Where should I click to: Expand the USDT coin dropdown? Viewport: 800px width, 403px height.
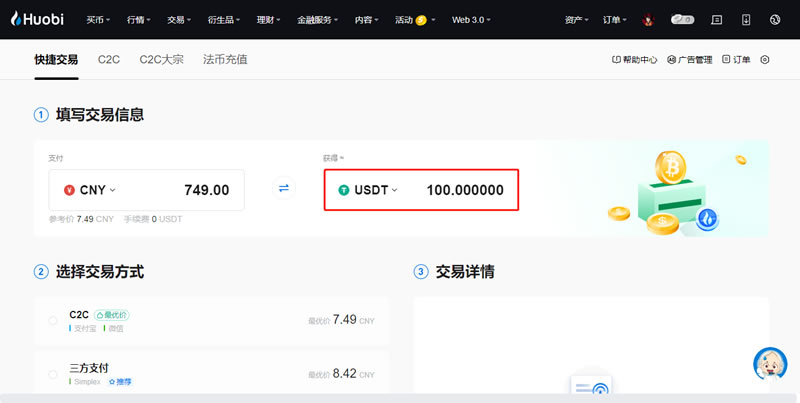coord(368,190)
